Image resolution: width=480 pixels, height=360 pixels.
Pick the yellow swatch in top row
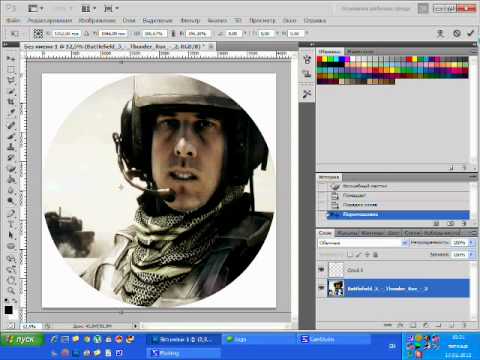click(324, 59)
